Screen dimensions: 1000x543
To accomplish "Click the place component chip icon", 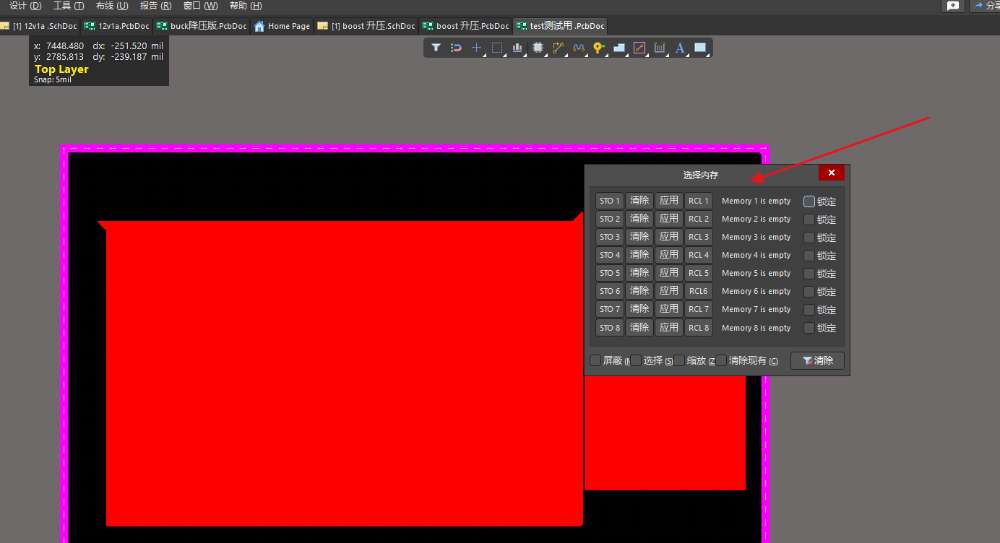I will click(x=538, y=48).
